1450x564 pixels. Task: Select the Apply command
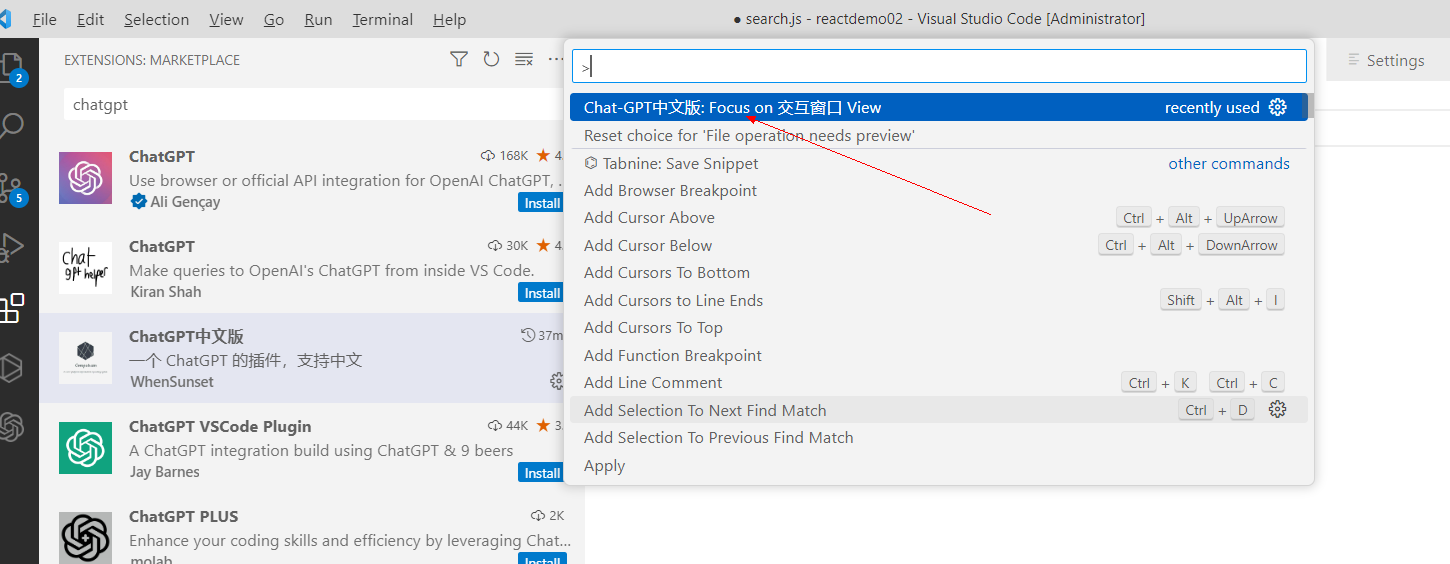(939, 465)
